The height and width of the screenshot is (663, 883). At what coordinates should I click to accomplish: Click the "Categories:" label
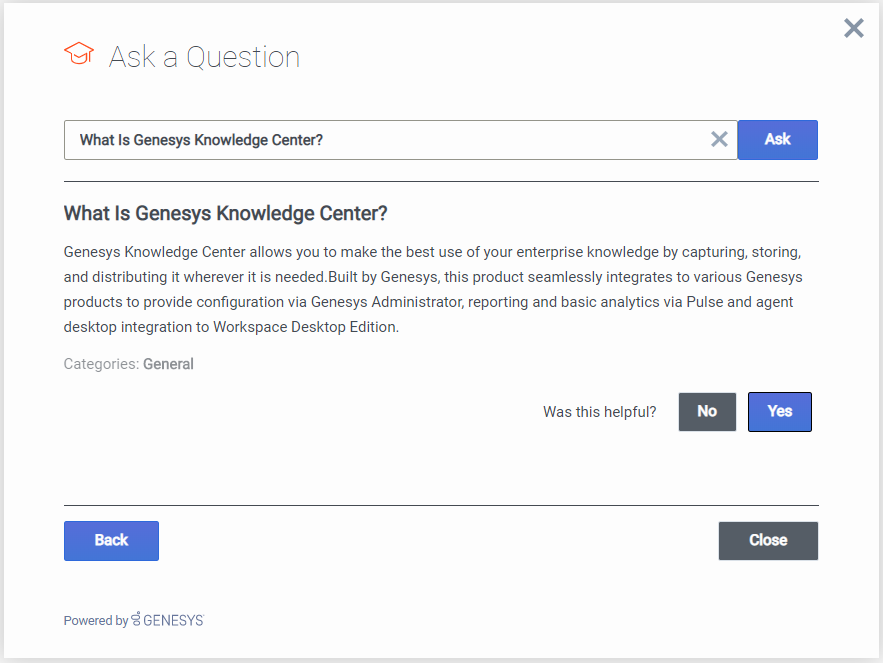pyautogui.click(x=101, y=364)
